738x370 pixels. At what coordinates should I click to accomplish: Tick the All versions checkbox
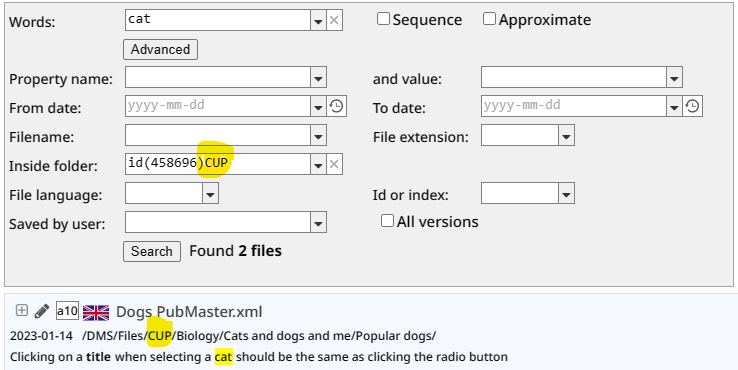[387, 221]
